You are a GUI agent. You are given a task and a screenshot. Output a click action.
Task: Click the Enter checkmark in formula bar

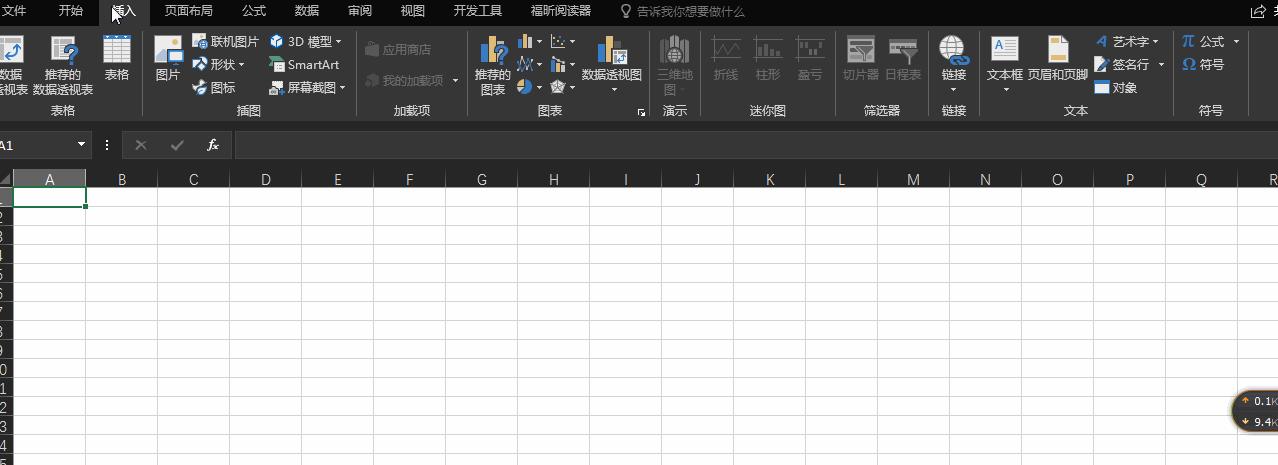[x=177, y=145]
